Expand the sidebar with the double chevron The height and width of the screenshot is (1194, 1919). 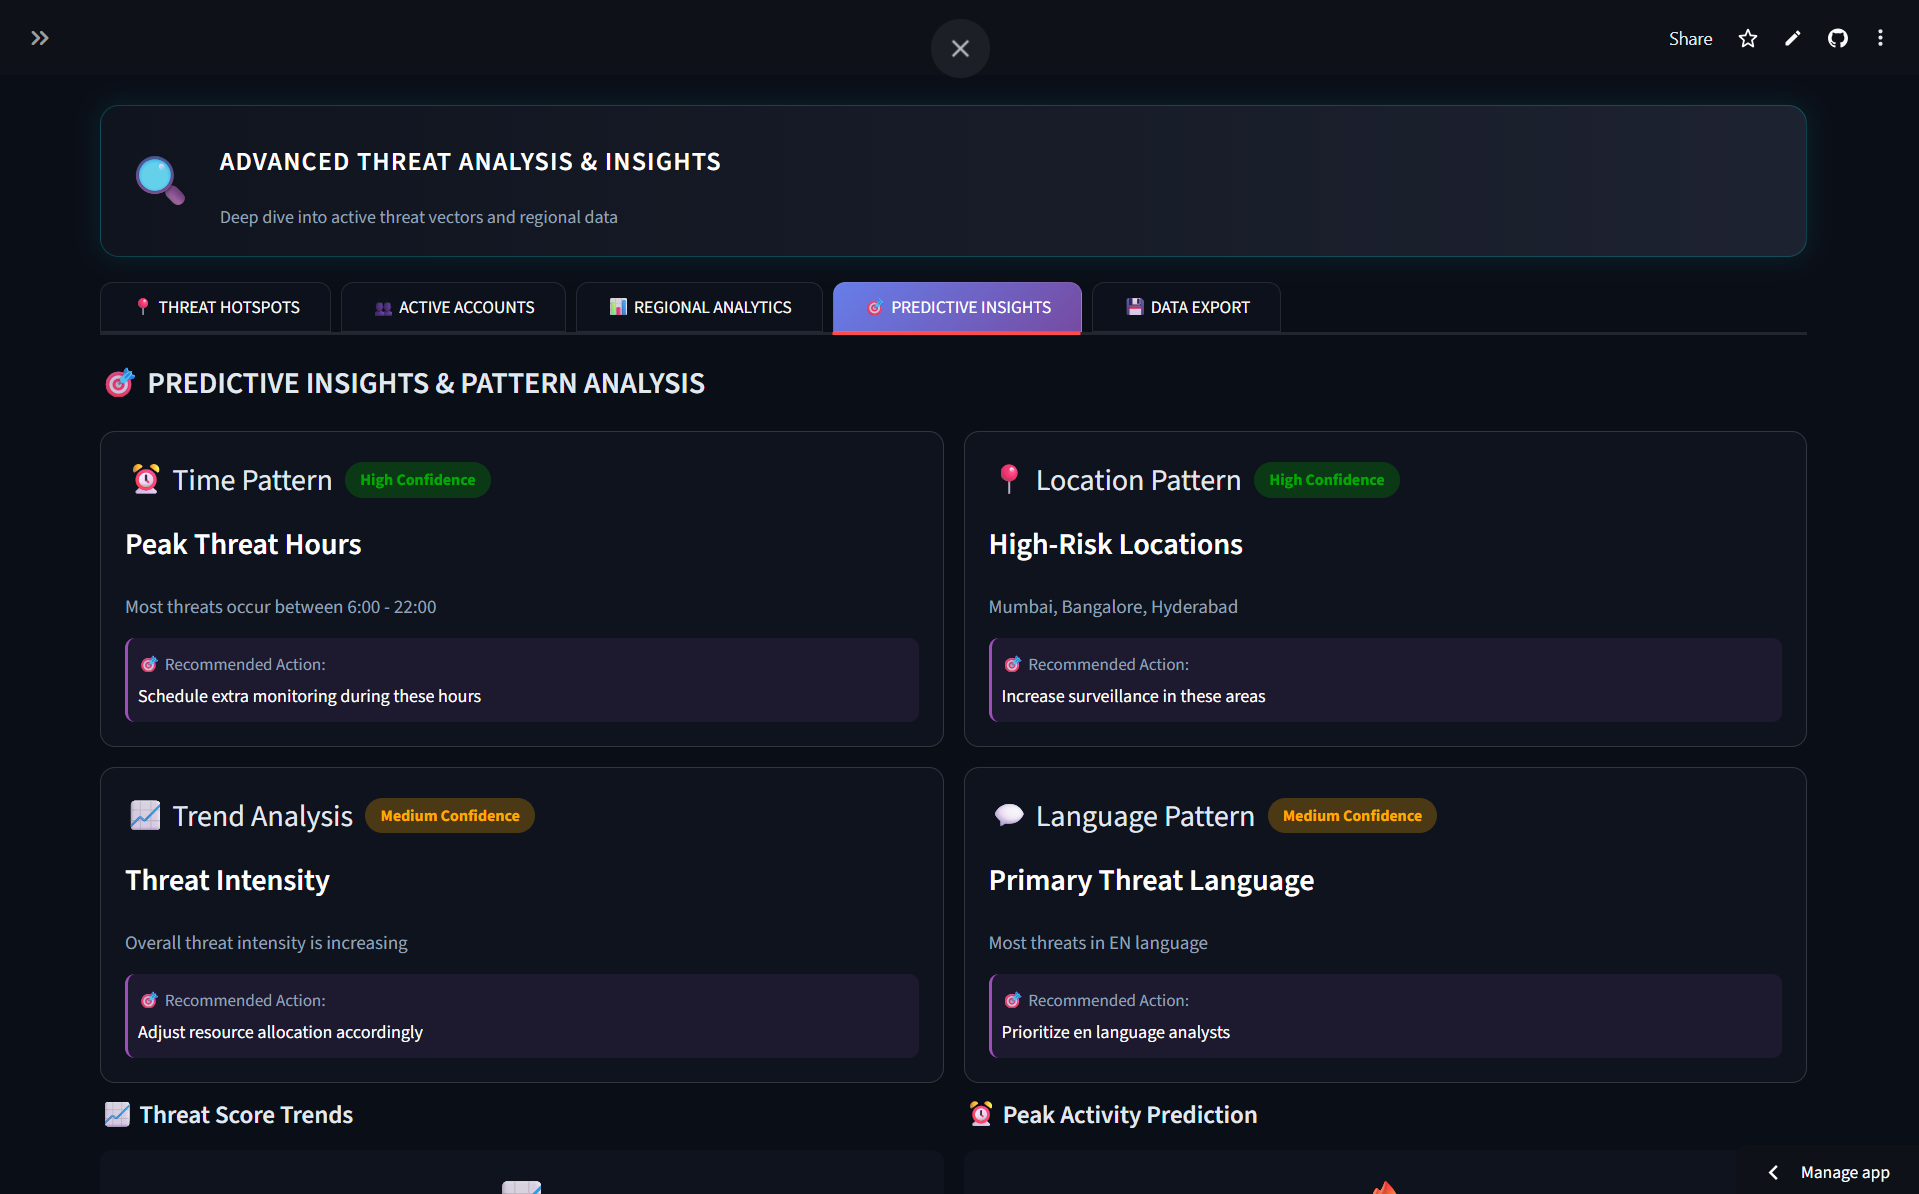click(x=40, y=38)
